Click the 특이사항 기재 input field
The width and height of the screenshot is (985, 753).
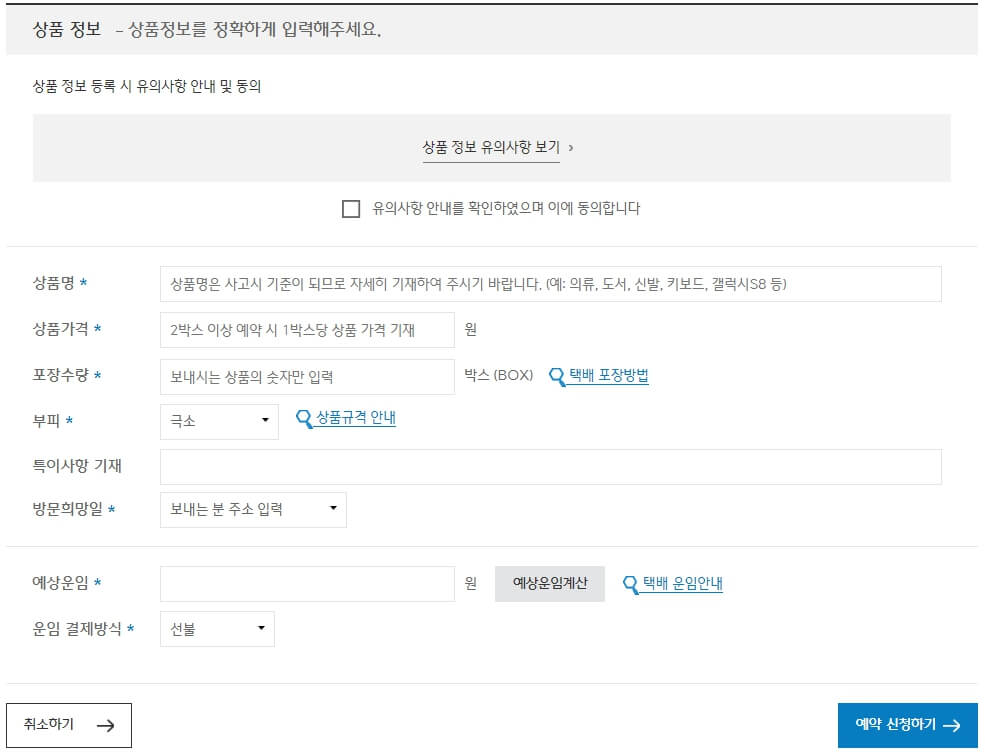(550, 465)
